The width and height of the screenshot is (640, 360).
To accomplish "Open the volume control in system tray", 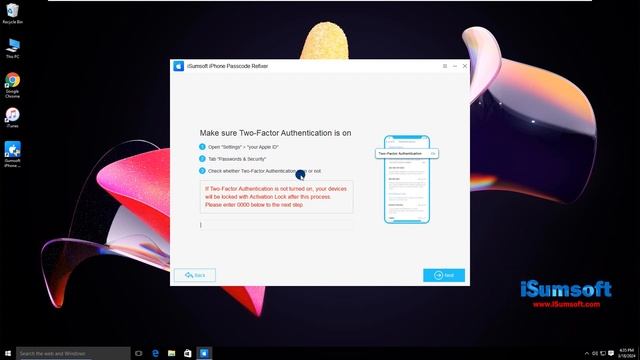I will click(595, 353).
